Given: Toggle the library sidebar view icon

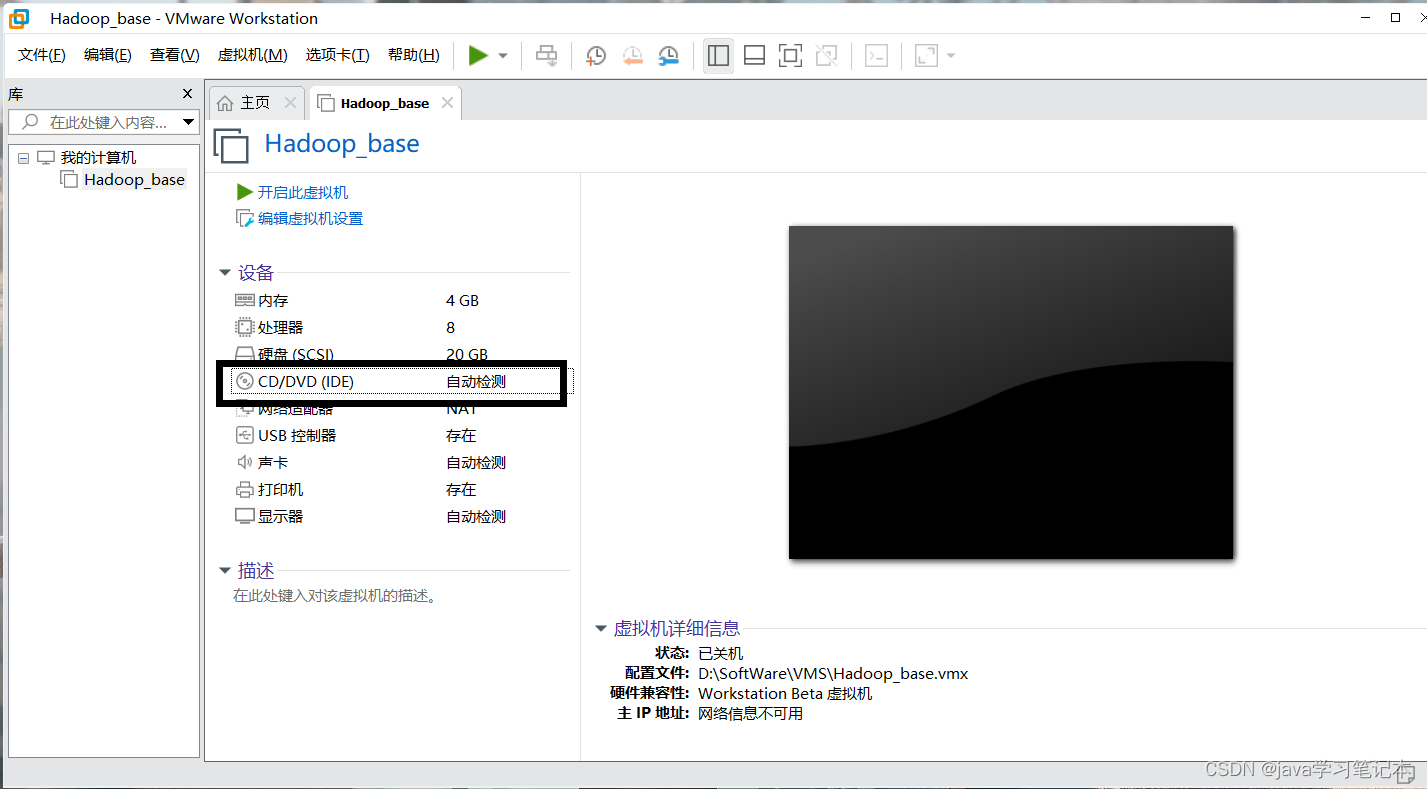Looking at the screenshot, I should click(x=718, y=56).
